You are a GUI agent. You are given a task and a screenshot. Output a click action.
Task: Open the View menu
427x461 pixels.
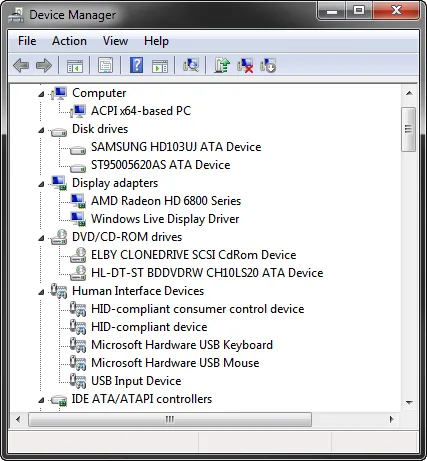coord(115,41)
